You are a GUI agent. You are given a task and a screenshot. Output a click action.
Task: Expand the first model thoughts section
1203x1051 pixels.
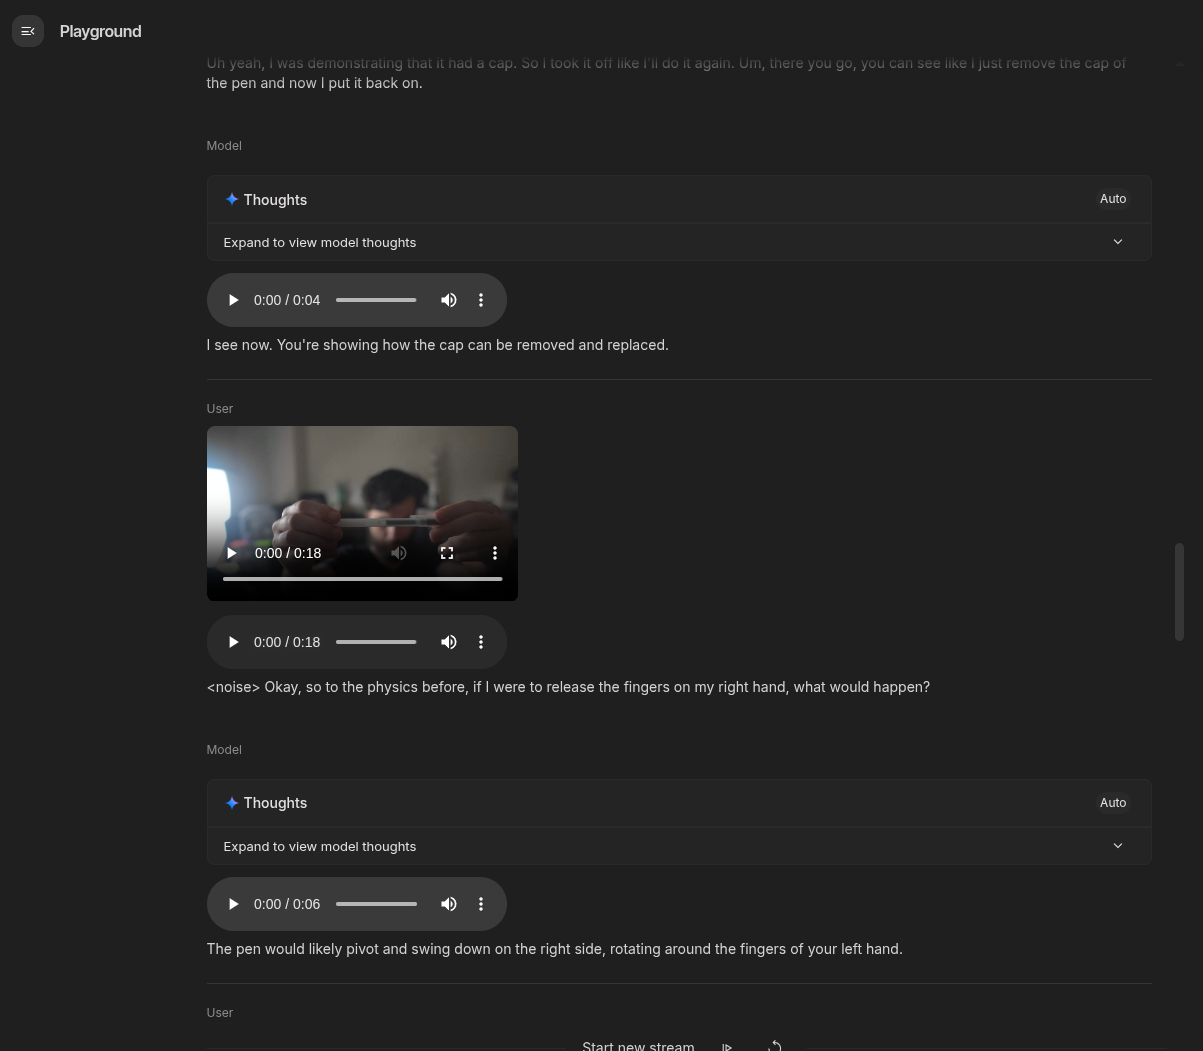pyautogui.click(x=1117, y=242)
